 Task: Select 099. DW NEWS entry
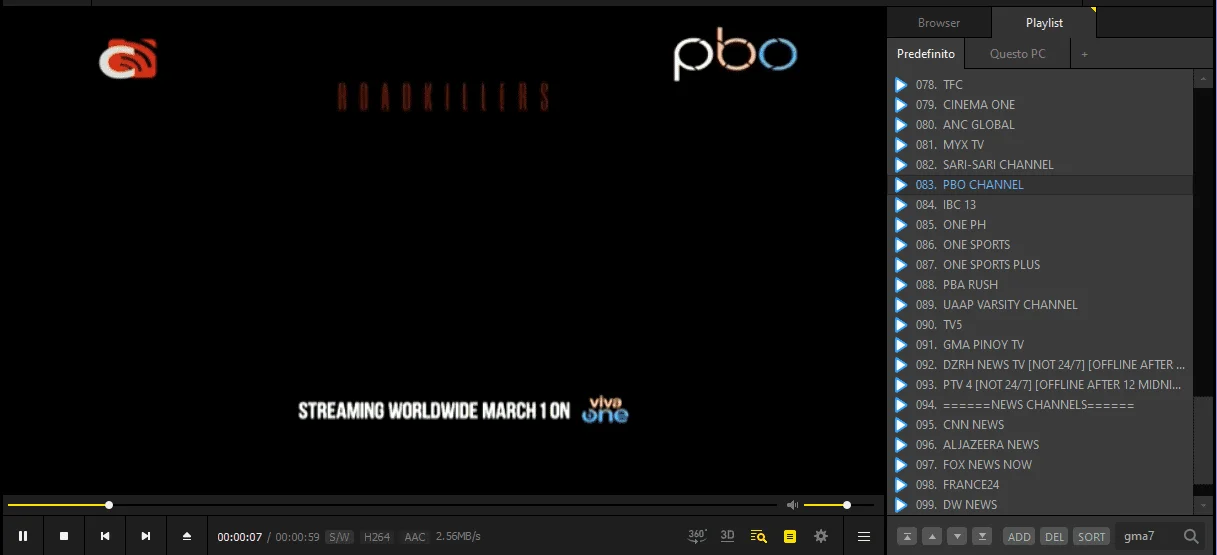click(x=1040, y=505)
